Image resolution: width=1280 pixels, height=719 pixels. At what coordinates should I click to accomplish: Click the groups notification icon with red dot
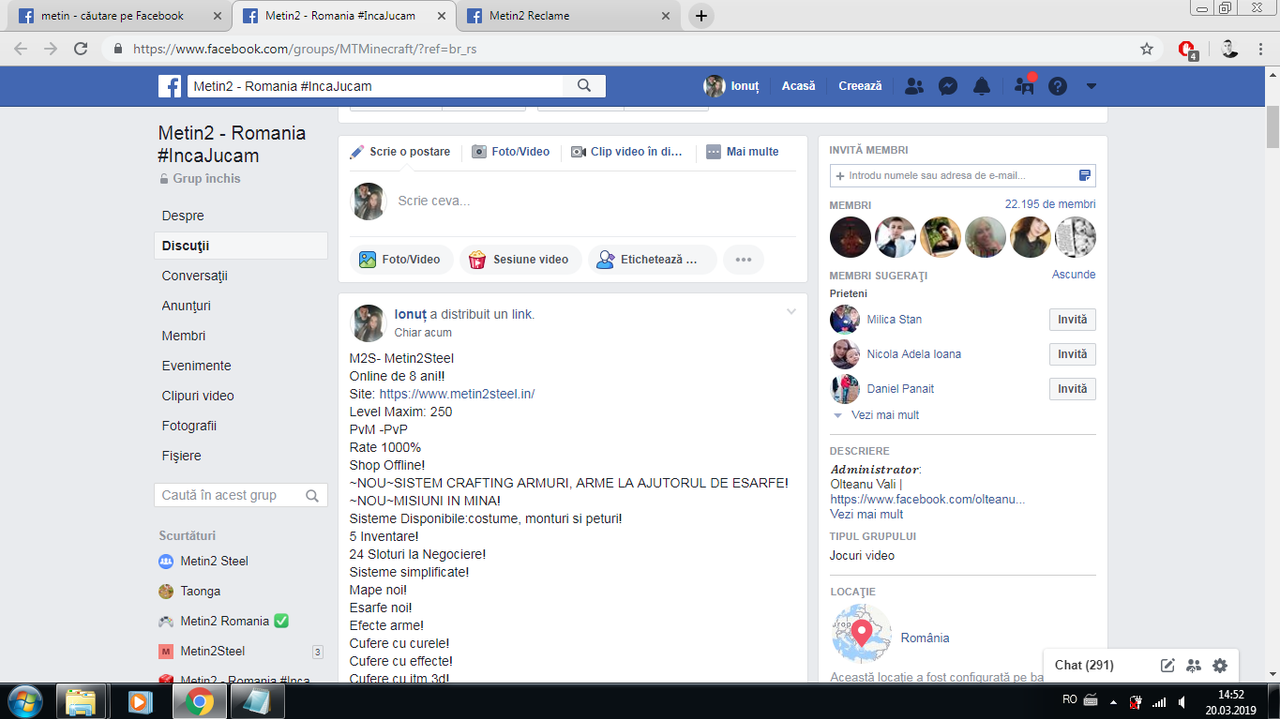coord(1024,85)
